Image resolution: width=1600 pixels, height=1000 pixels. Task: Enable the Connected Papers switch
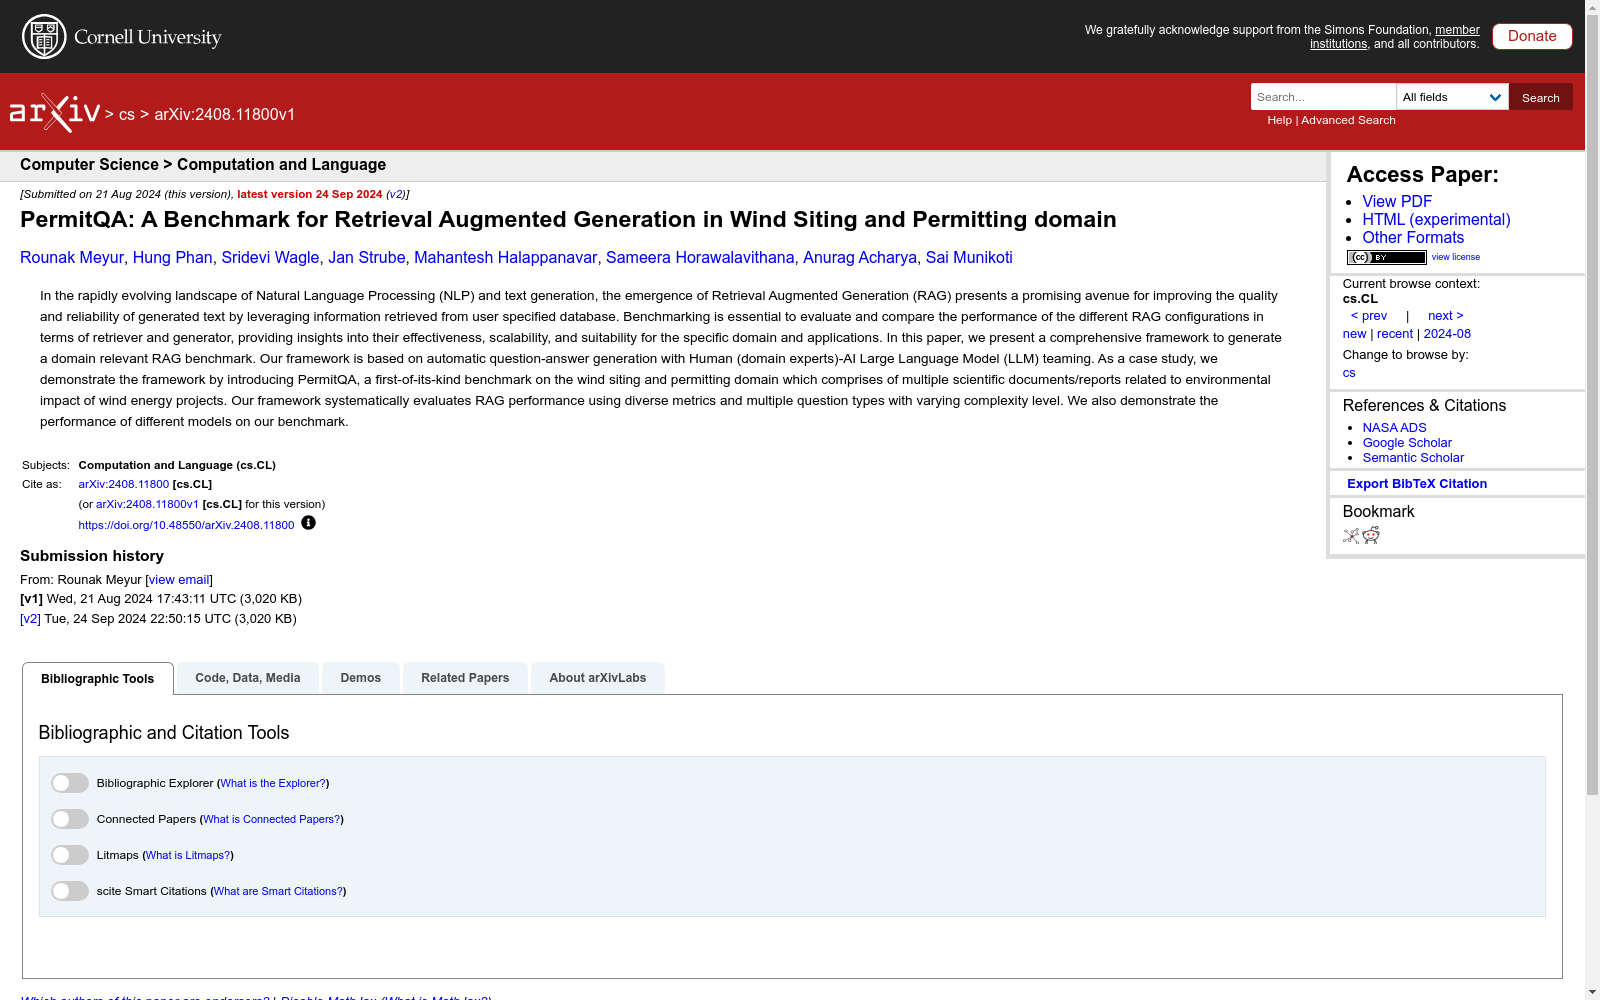coord(70,819)
